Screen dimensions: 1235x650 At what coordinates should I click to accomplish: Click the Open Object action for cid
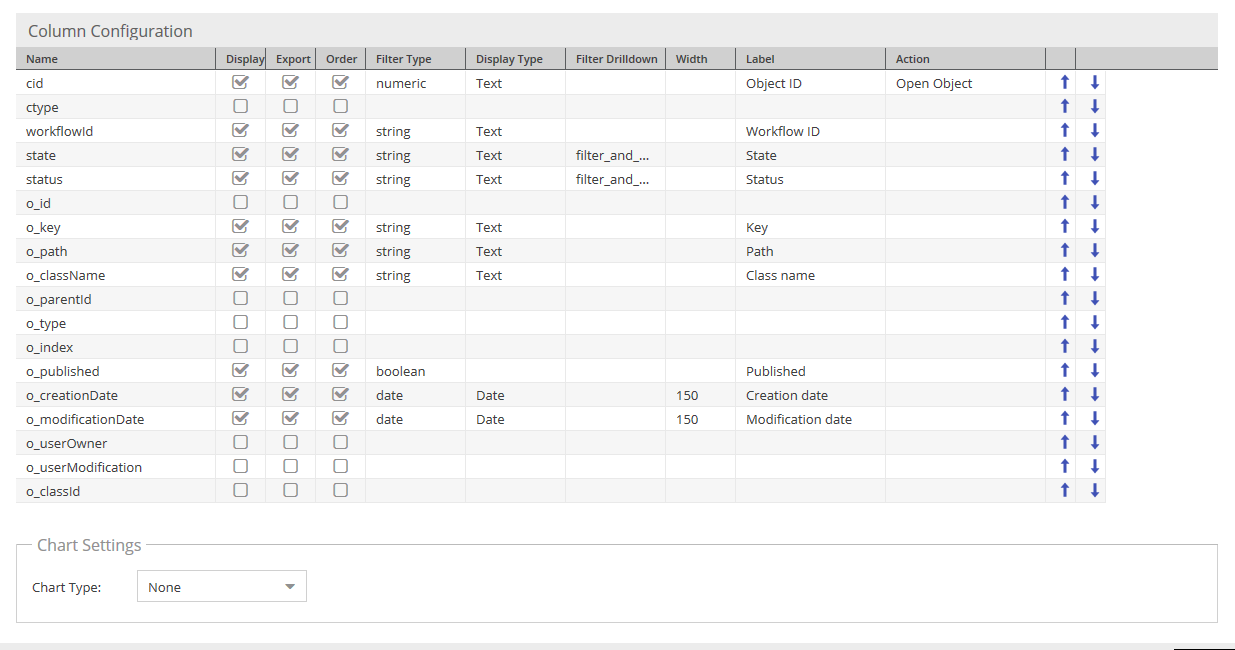tap(933, 83)
